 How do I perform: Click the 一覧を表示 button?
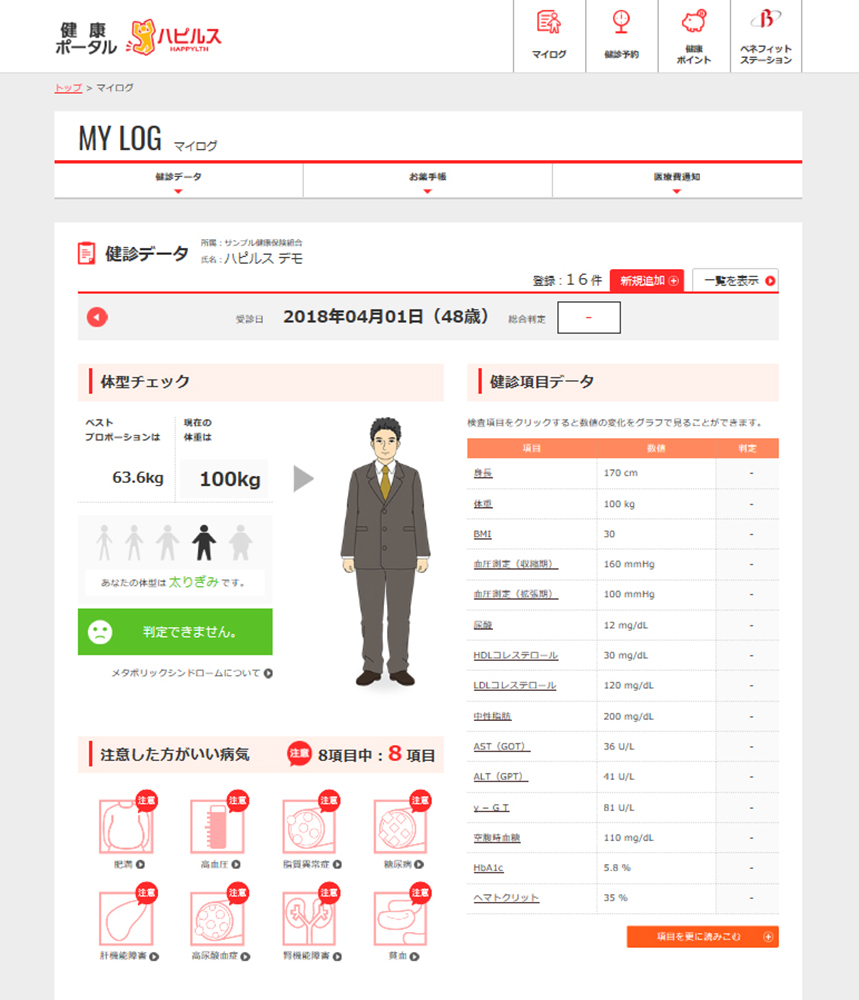(x=735, y=281)
